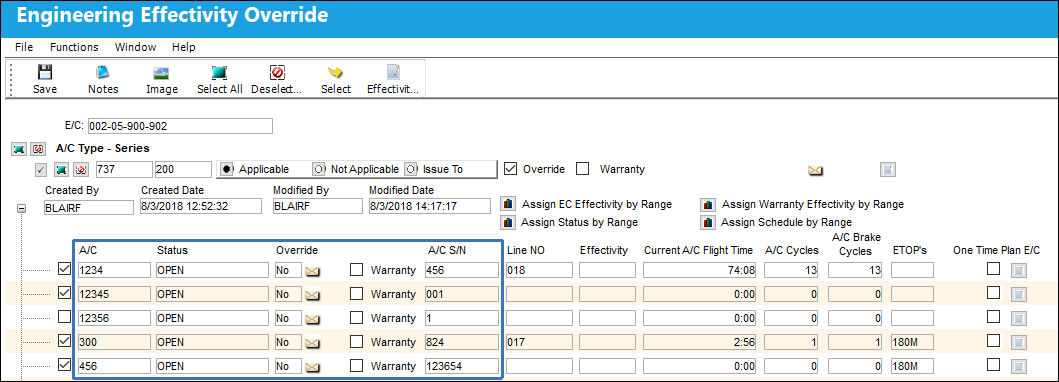Check selection checkbox for A/C 12356
Viewport: 1059px width, 382px height.
[x=65, y=317]
